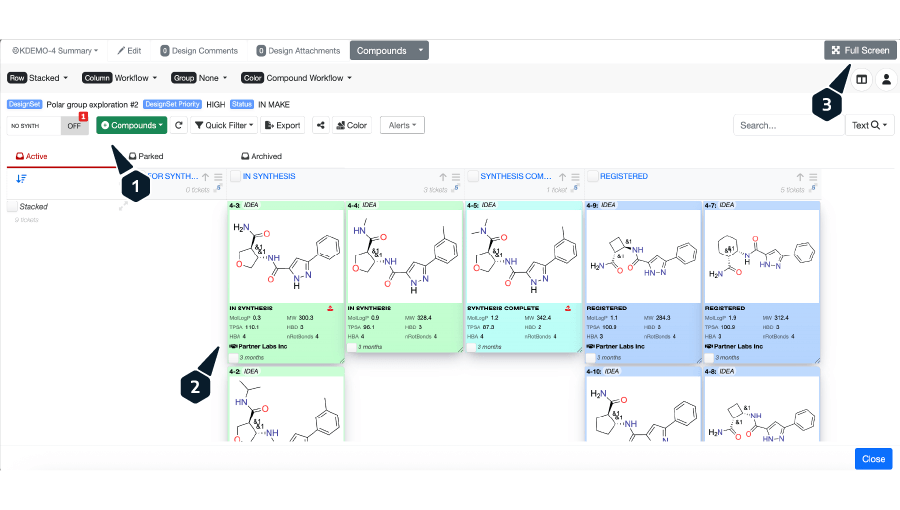
Task: Click the up arrow in FOR SYNTH... column
Action: [205, 177]
